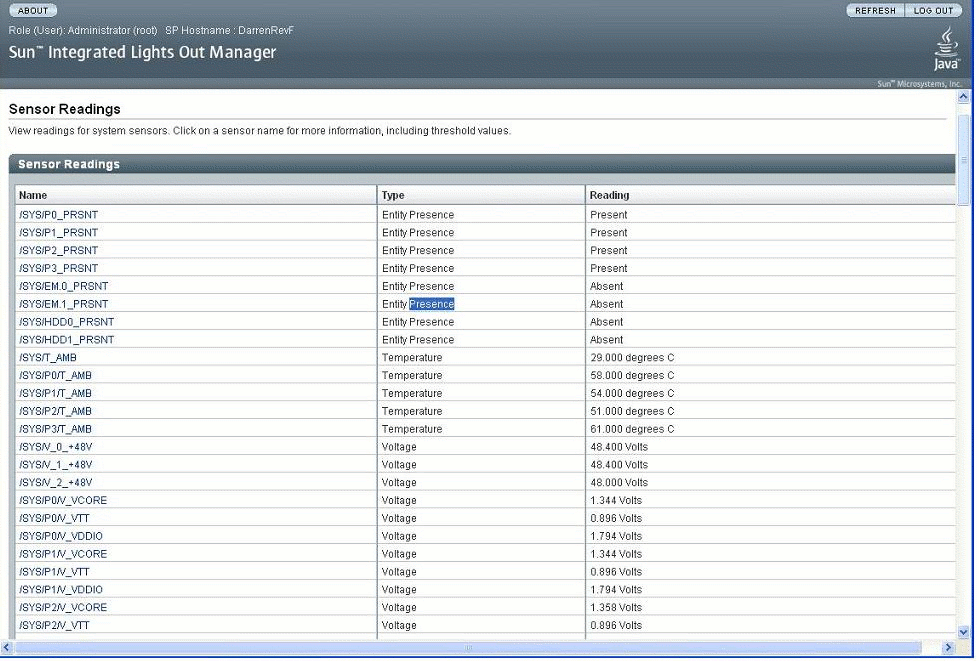Image resolution: width=979 pixels, height=661 pixels.
Task: Open sensor /SYS/HDD1_PRSNT
Action: click(66, 340)
